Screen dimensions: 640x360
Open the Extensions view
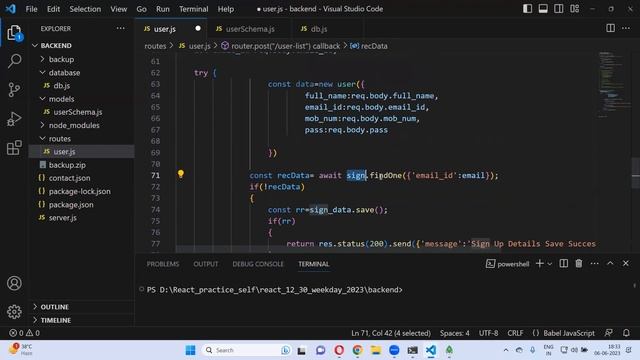pos(14,147)
